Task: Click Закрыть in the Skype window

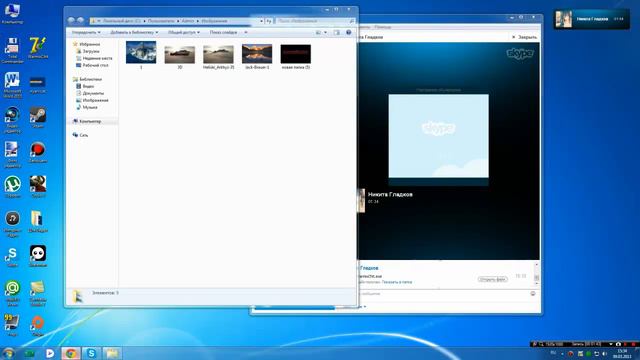Action: click(524, 37)
